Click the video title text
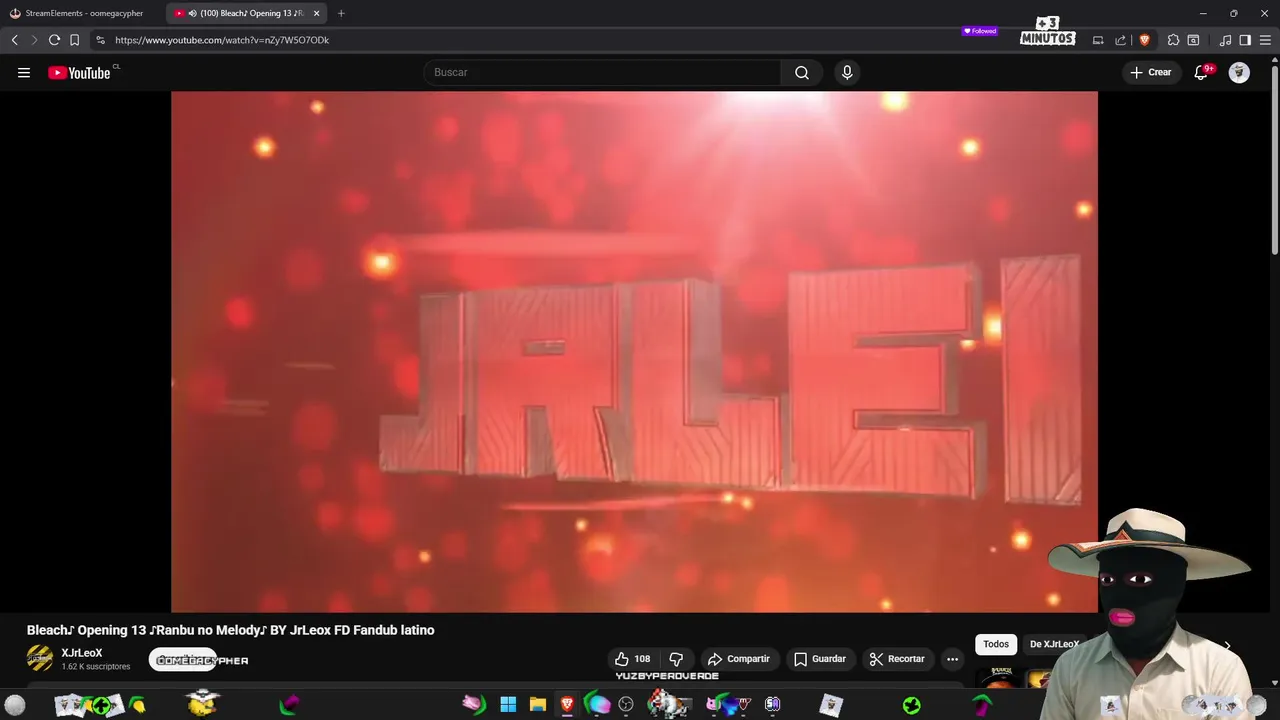 230,630
